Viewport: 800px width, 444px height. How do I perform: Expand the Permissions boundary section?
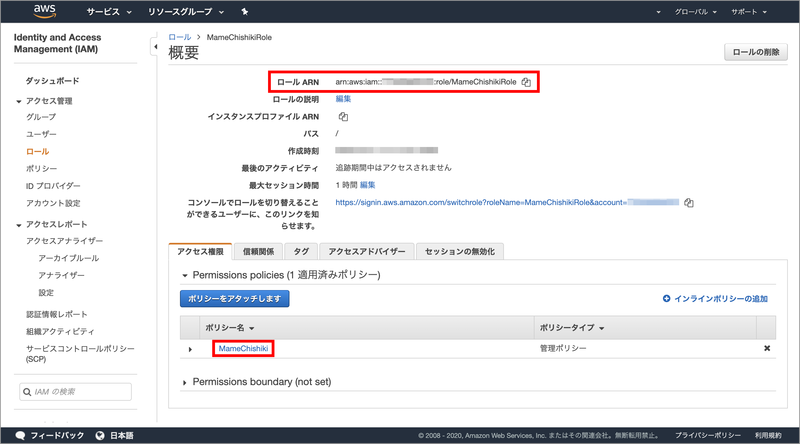coord(185,382)
